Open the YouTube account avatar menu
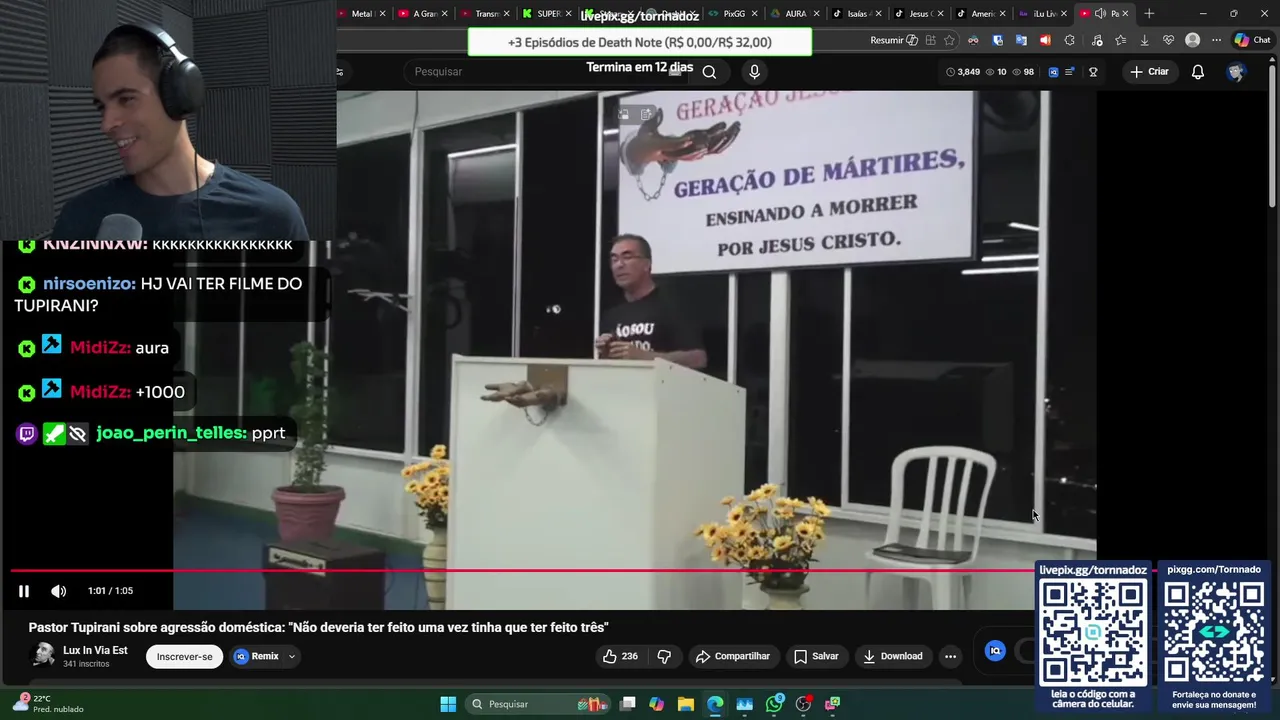 1236,71
